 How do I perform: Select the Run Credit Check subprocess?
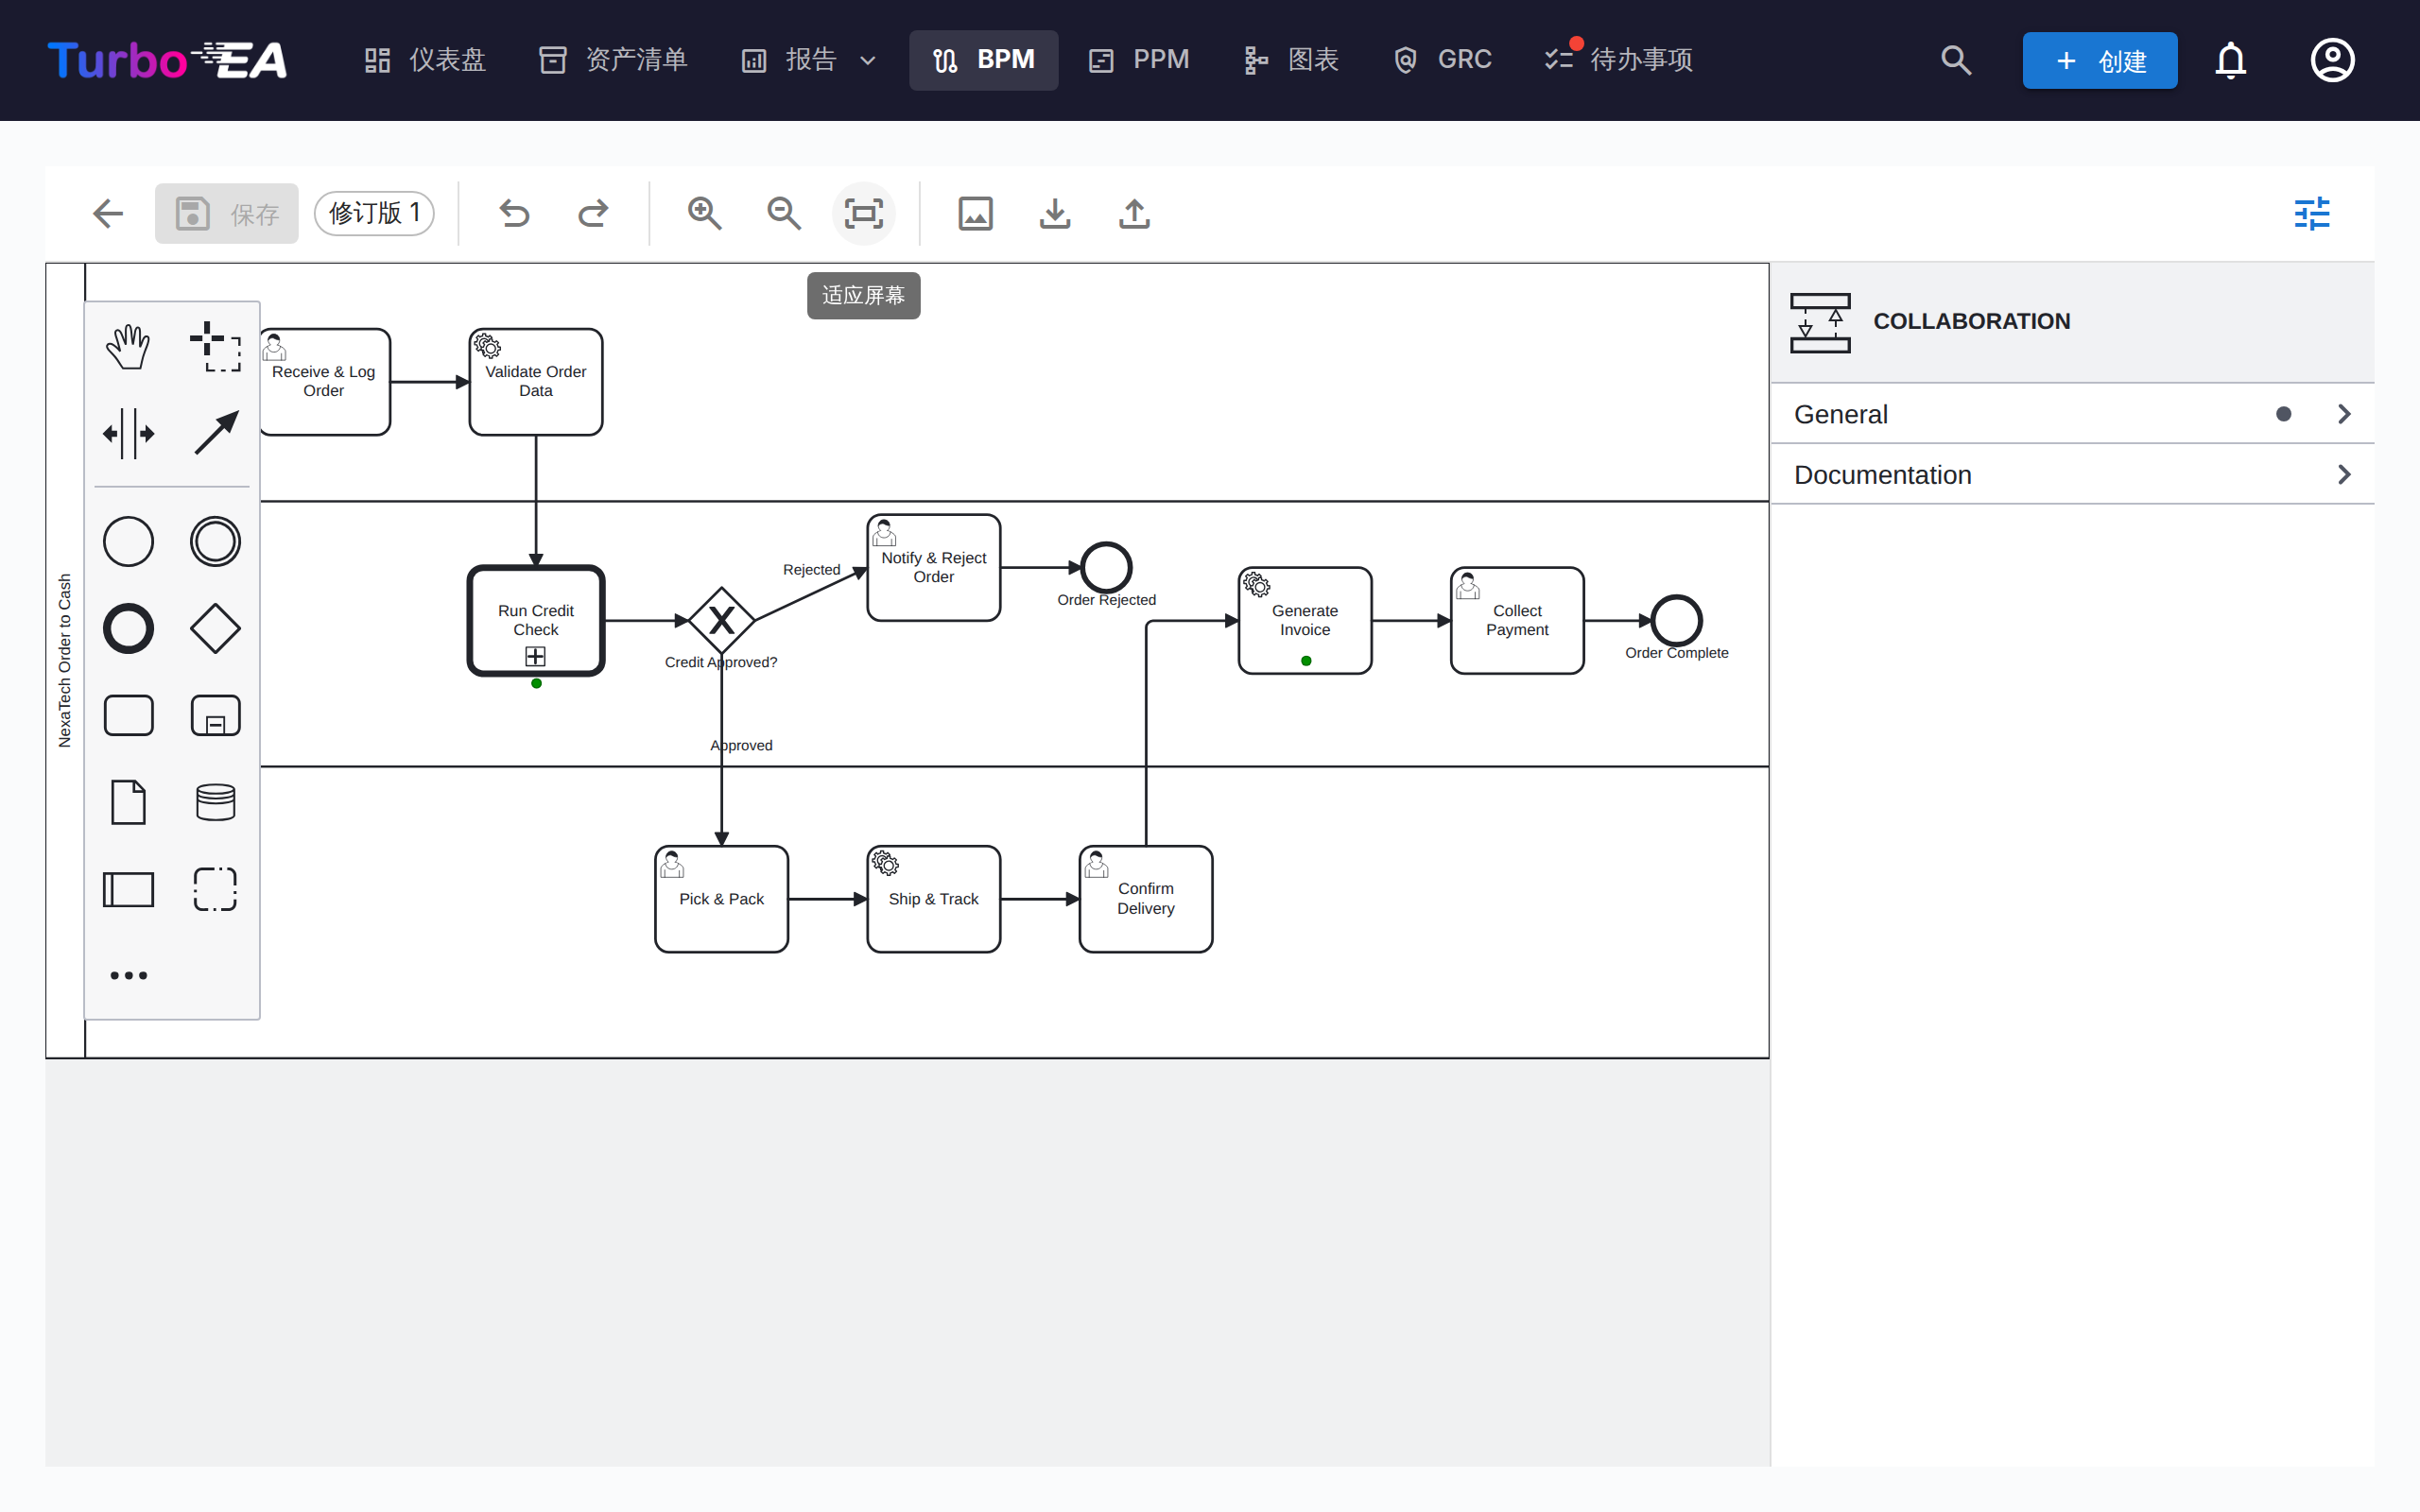[536, 621]
